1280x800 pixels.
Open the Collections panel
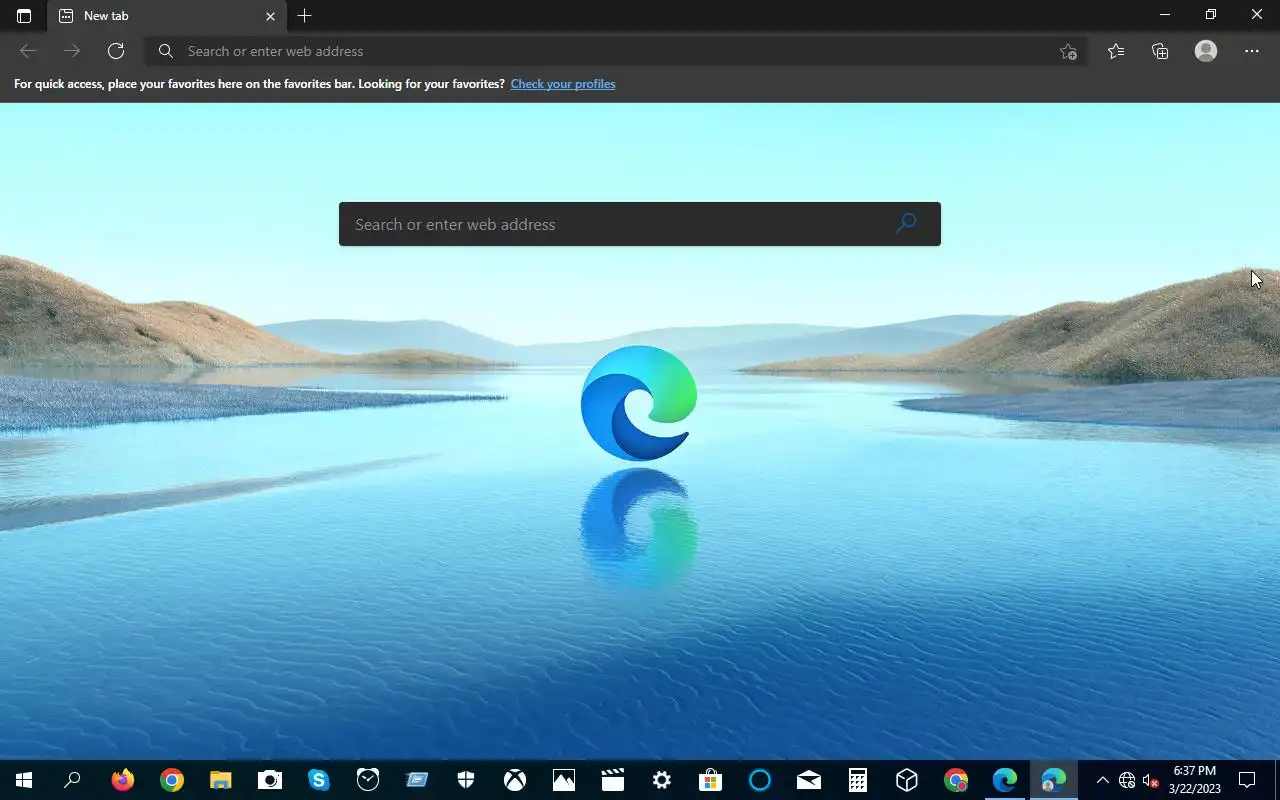coord(1160,51)
